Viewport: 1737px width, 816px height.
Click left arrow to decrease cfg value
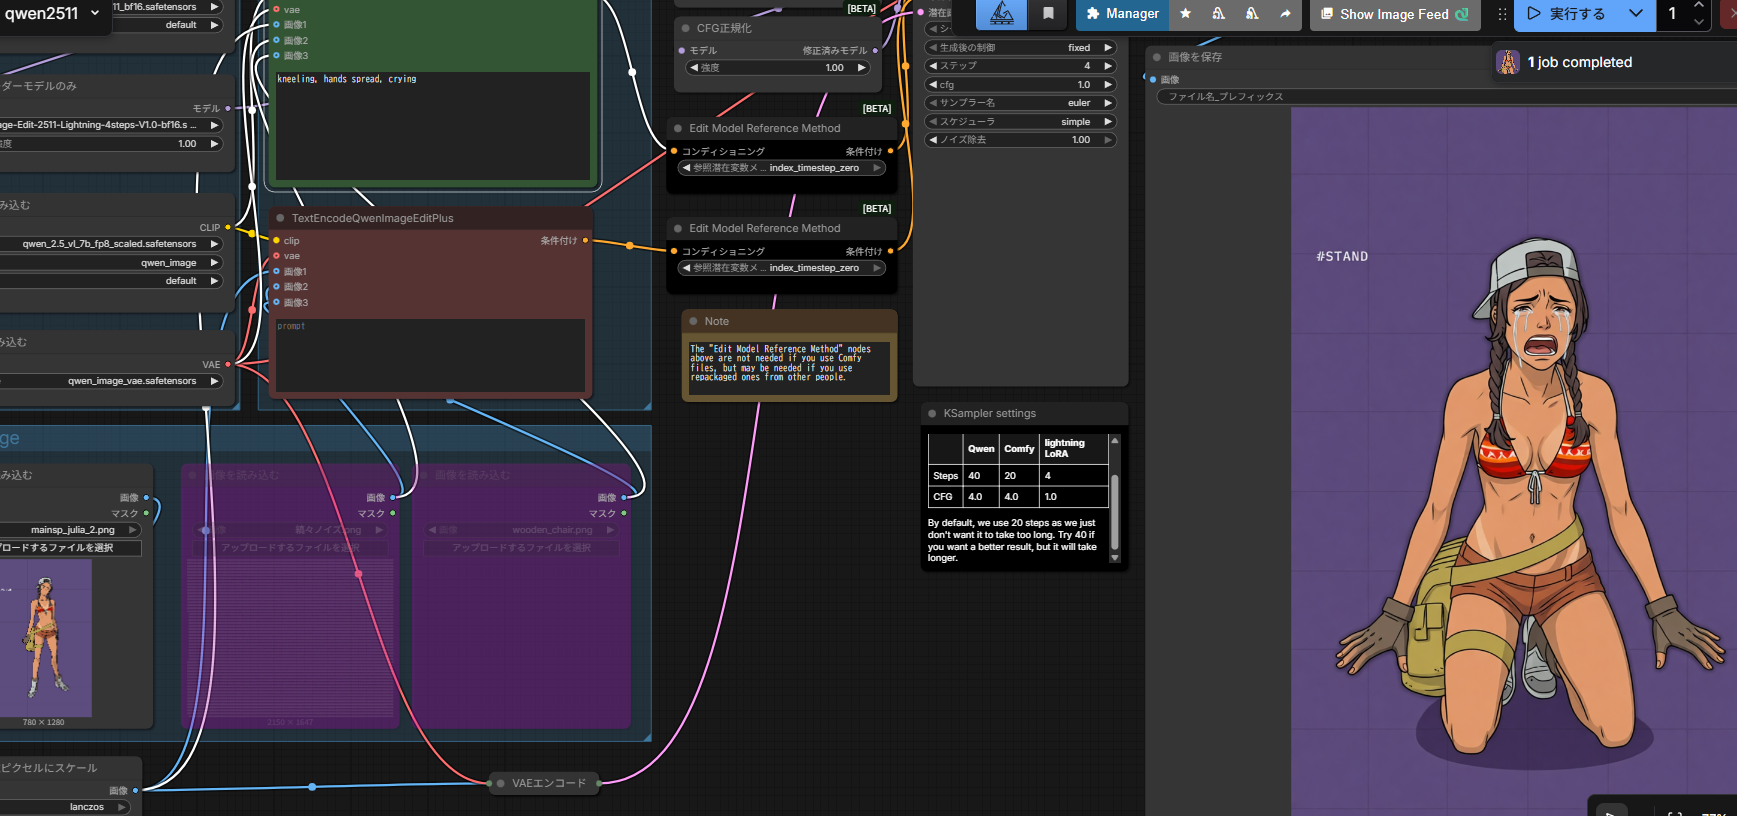[933, 85]
